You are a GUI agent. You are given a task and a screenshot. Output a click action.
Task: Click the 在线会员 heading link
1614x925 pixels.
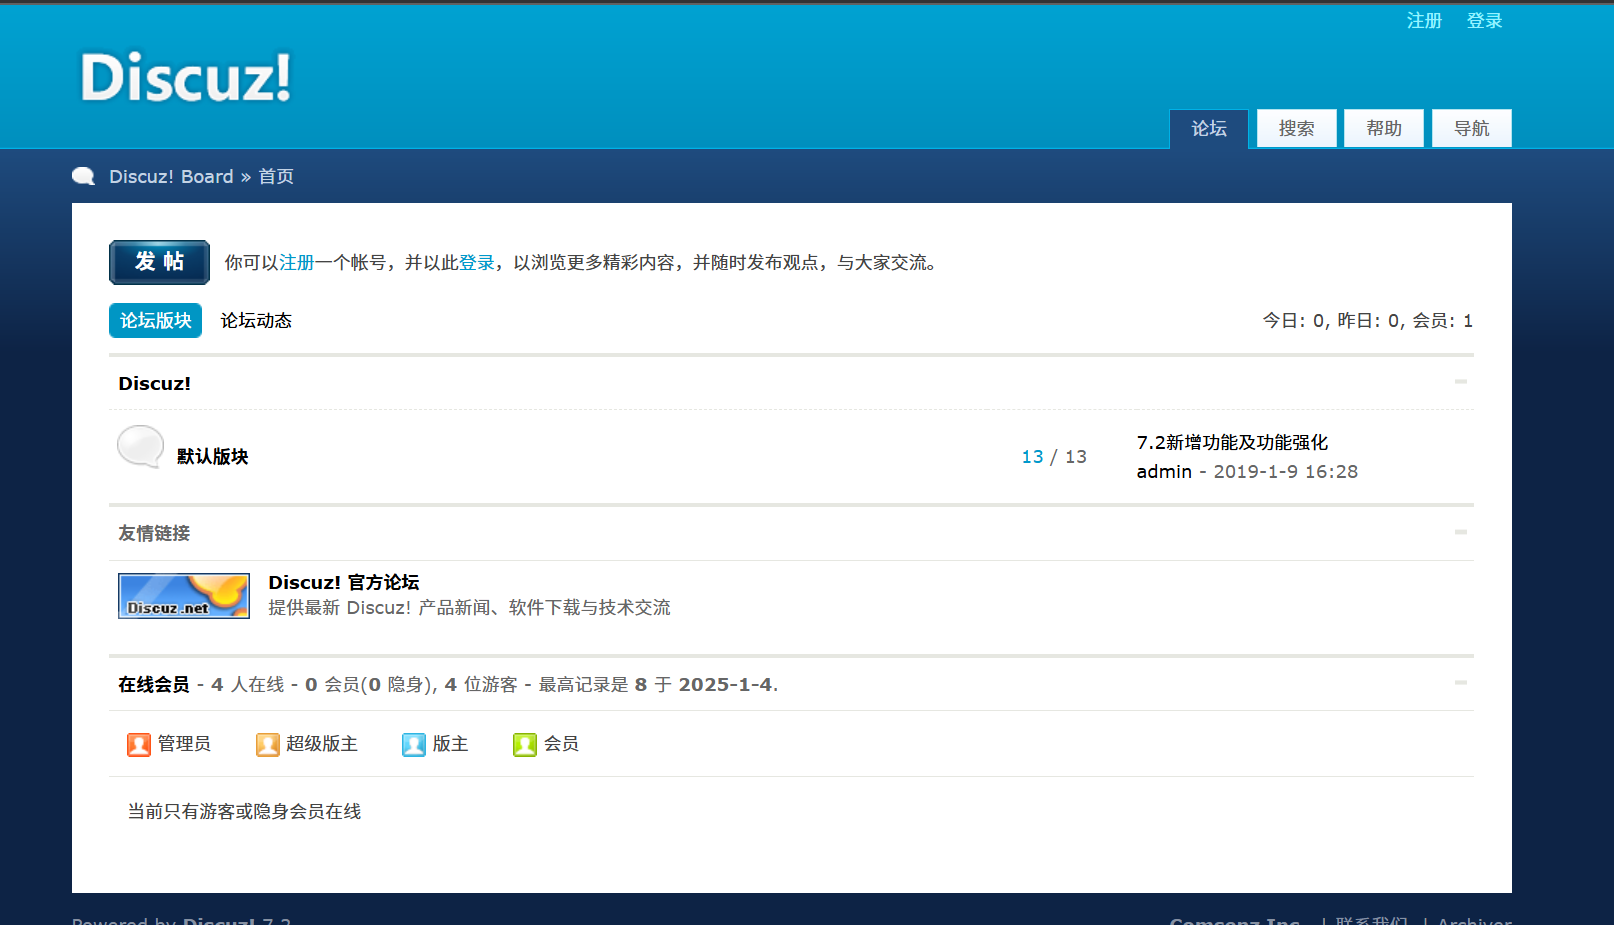coord(154,685)
